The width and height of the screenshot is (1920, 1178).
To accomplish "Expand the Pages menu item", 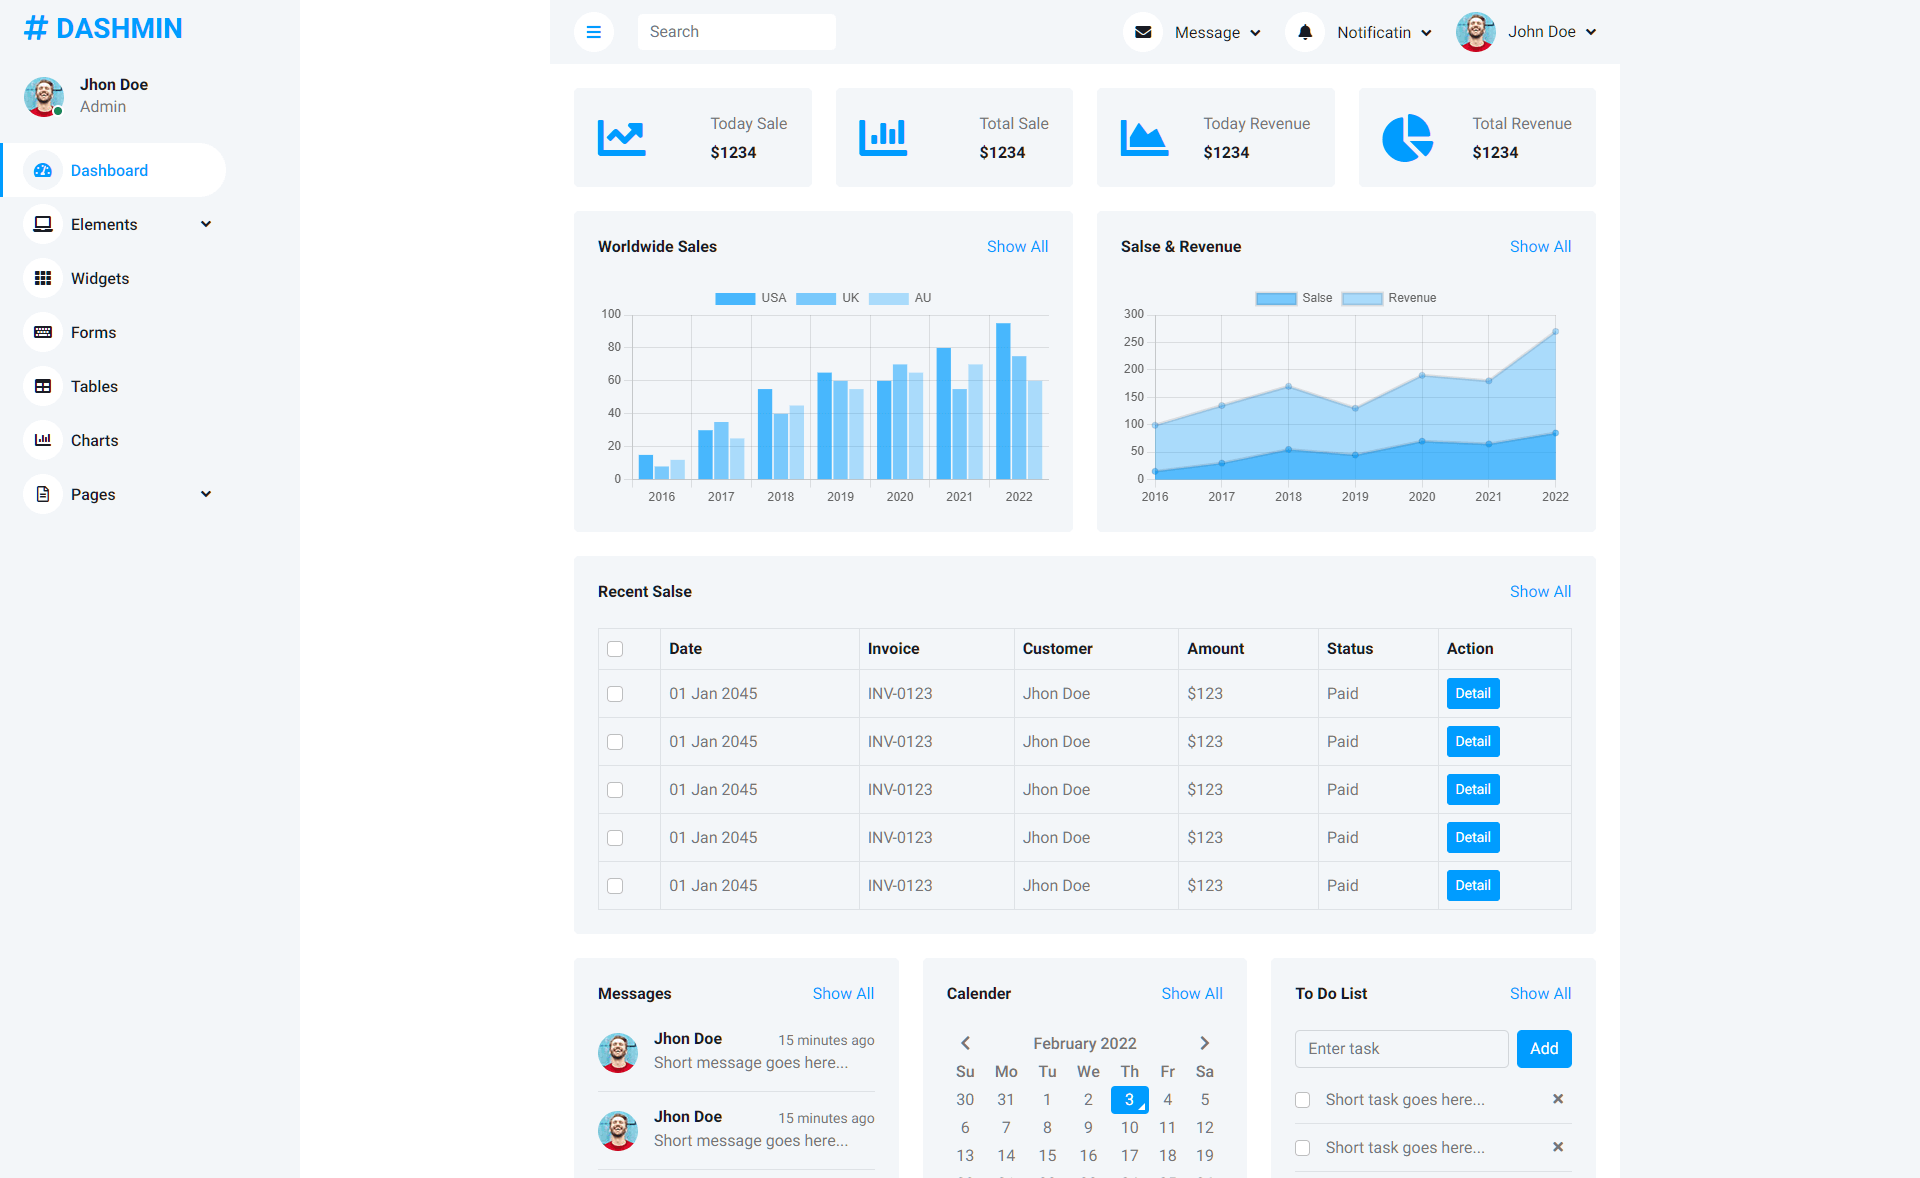I will point(121,494).
